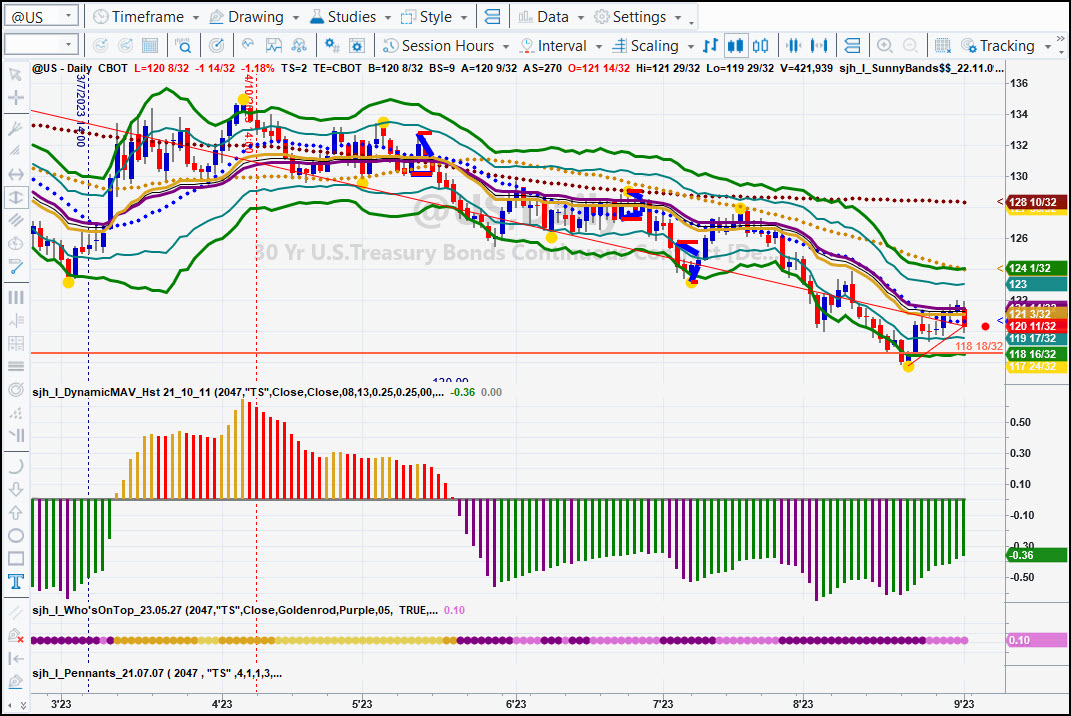
Task: Click the target with arrow icon
Action: coord(217,46)
